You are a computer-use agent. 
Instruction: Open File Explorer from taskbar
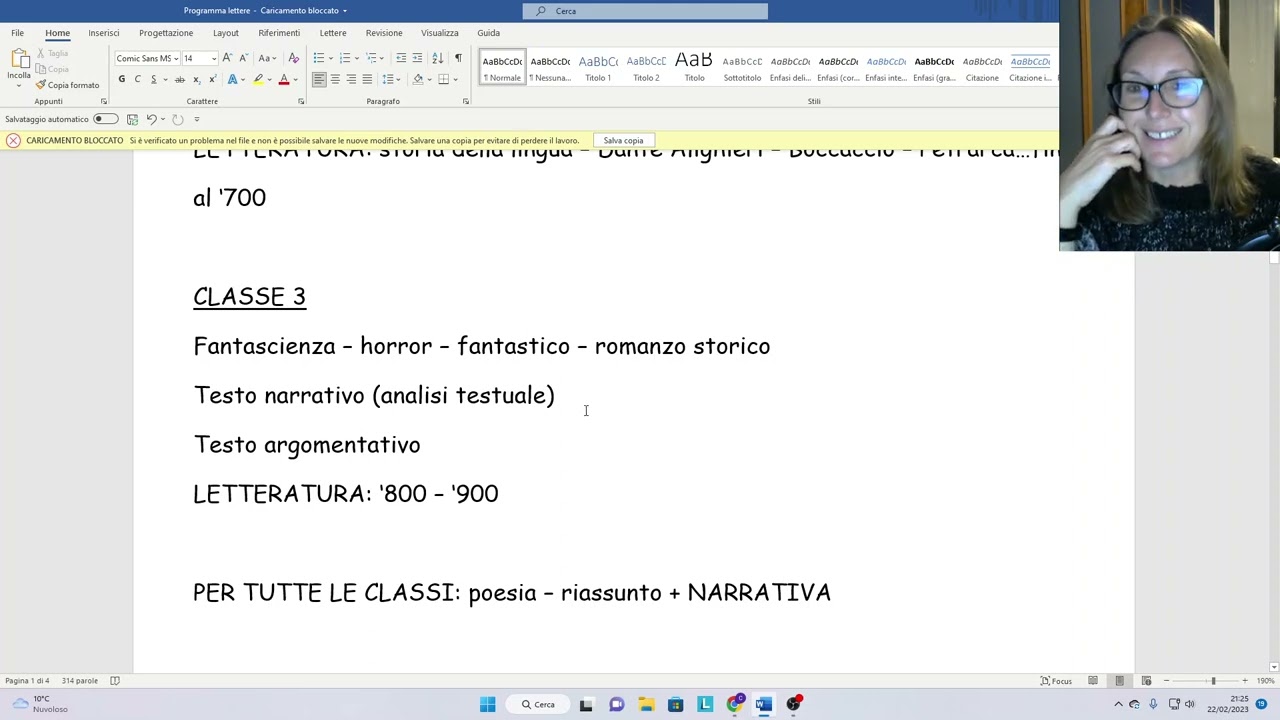pyautogui.click(x=646, y=704)
